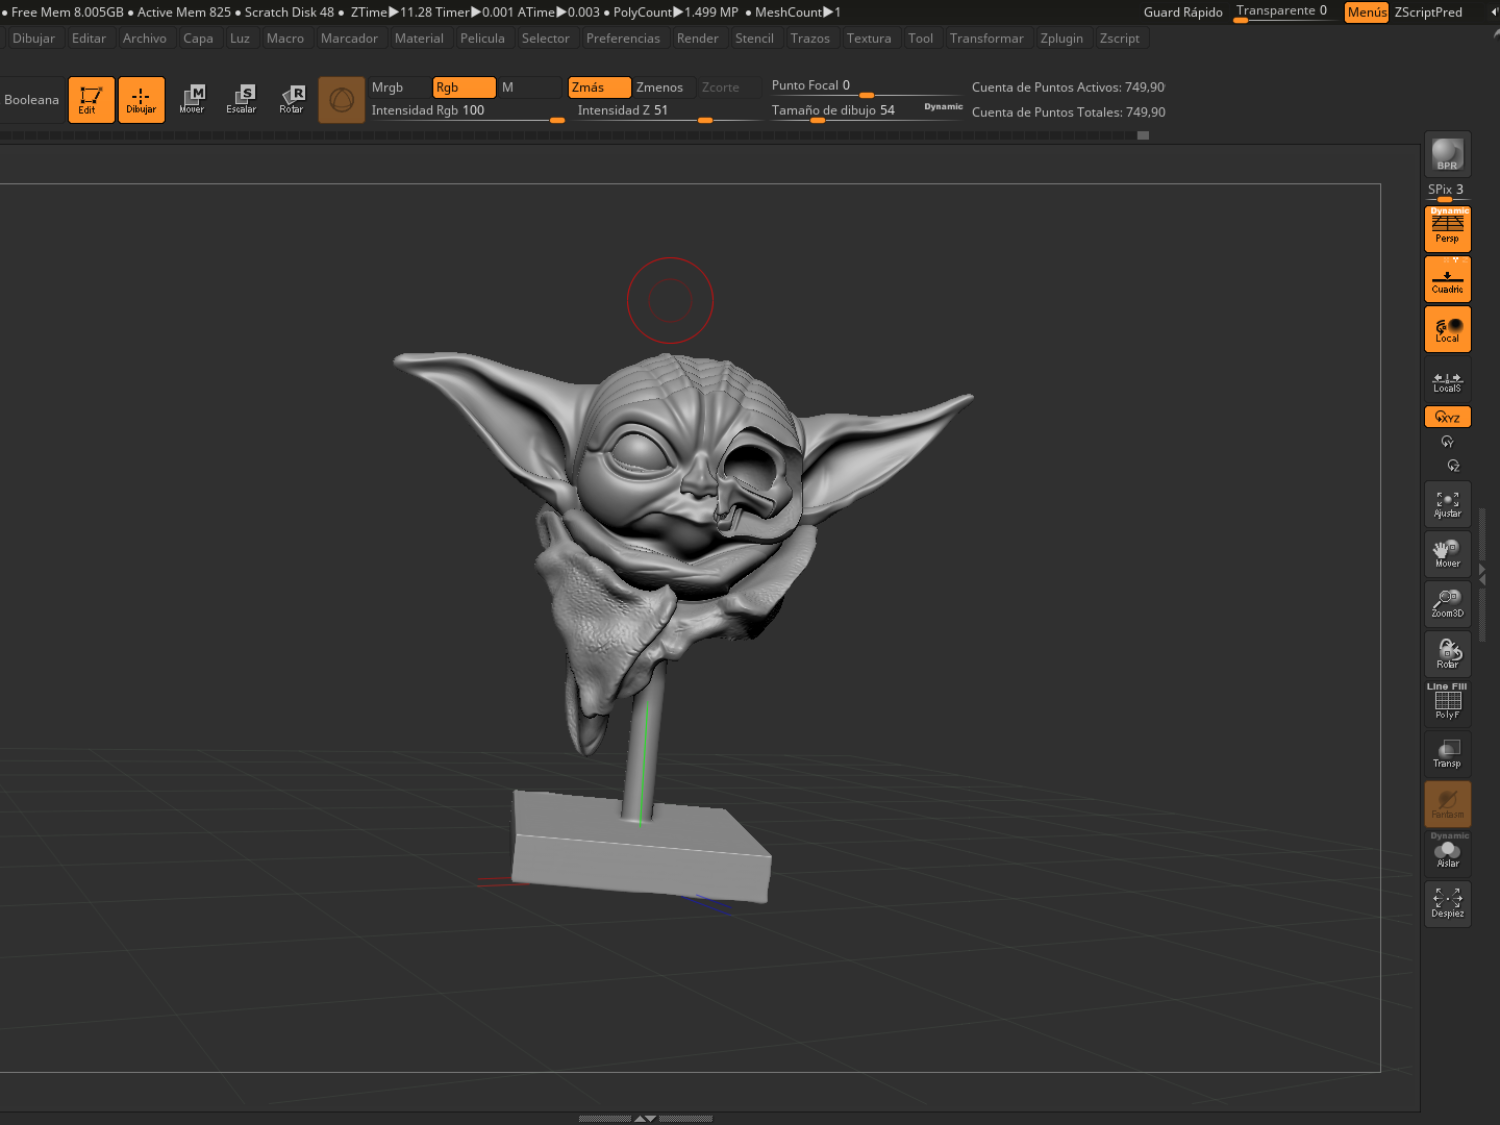The height and width of the screenshot is (1125, 1500).
Task: Switch to Zmenos sculpt mode
Action: (664, 87)
